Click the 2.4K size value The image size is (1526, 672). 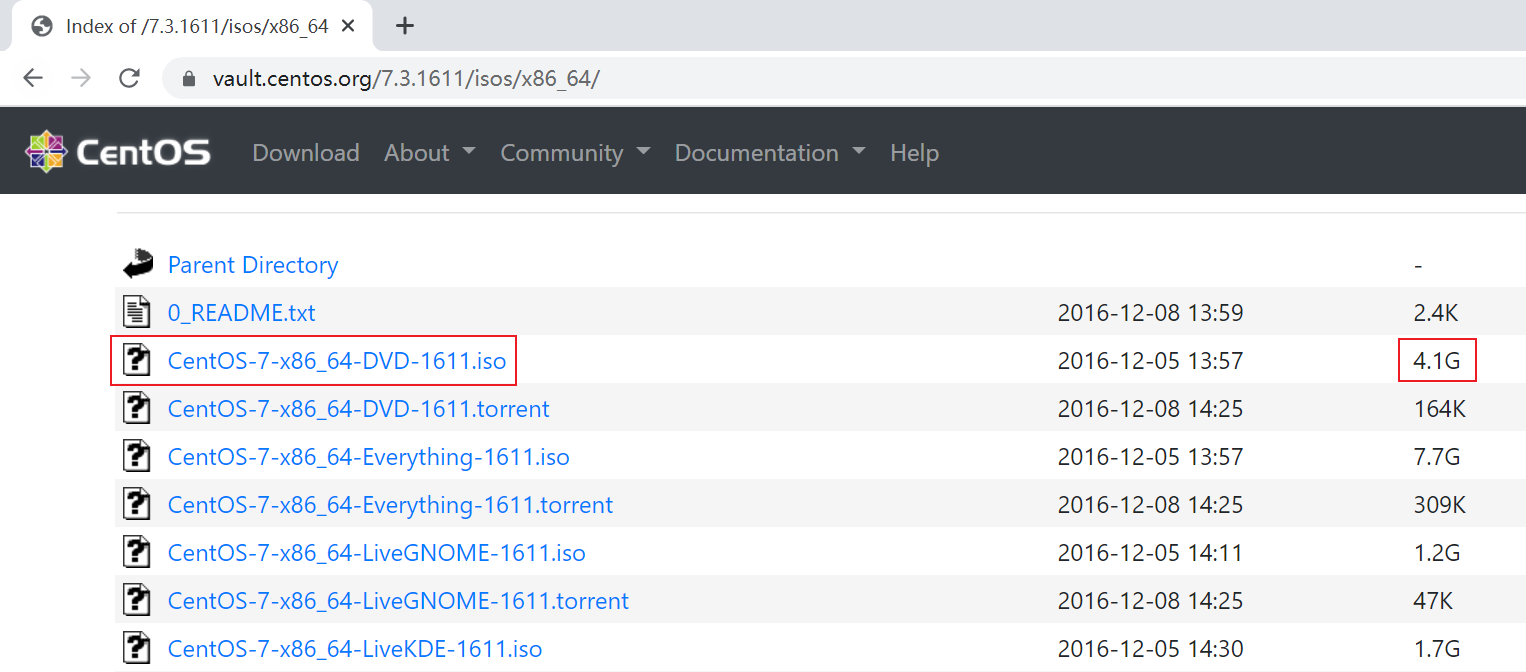(x=1436, y=313)
